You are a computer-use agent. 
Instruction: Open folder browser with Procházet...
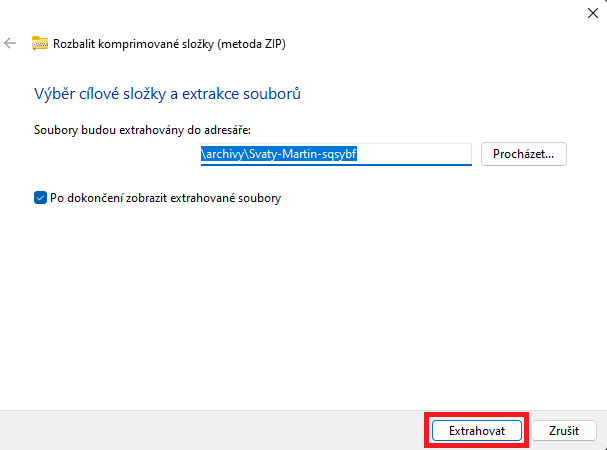524,154
